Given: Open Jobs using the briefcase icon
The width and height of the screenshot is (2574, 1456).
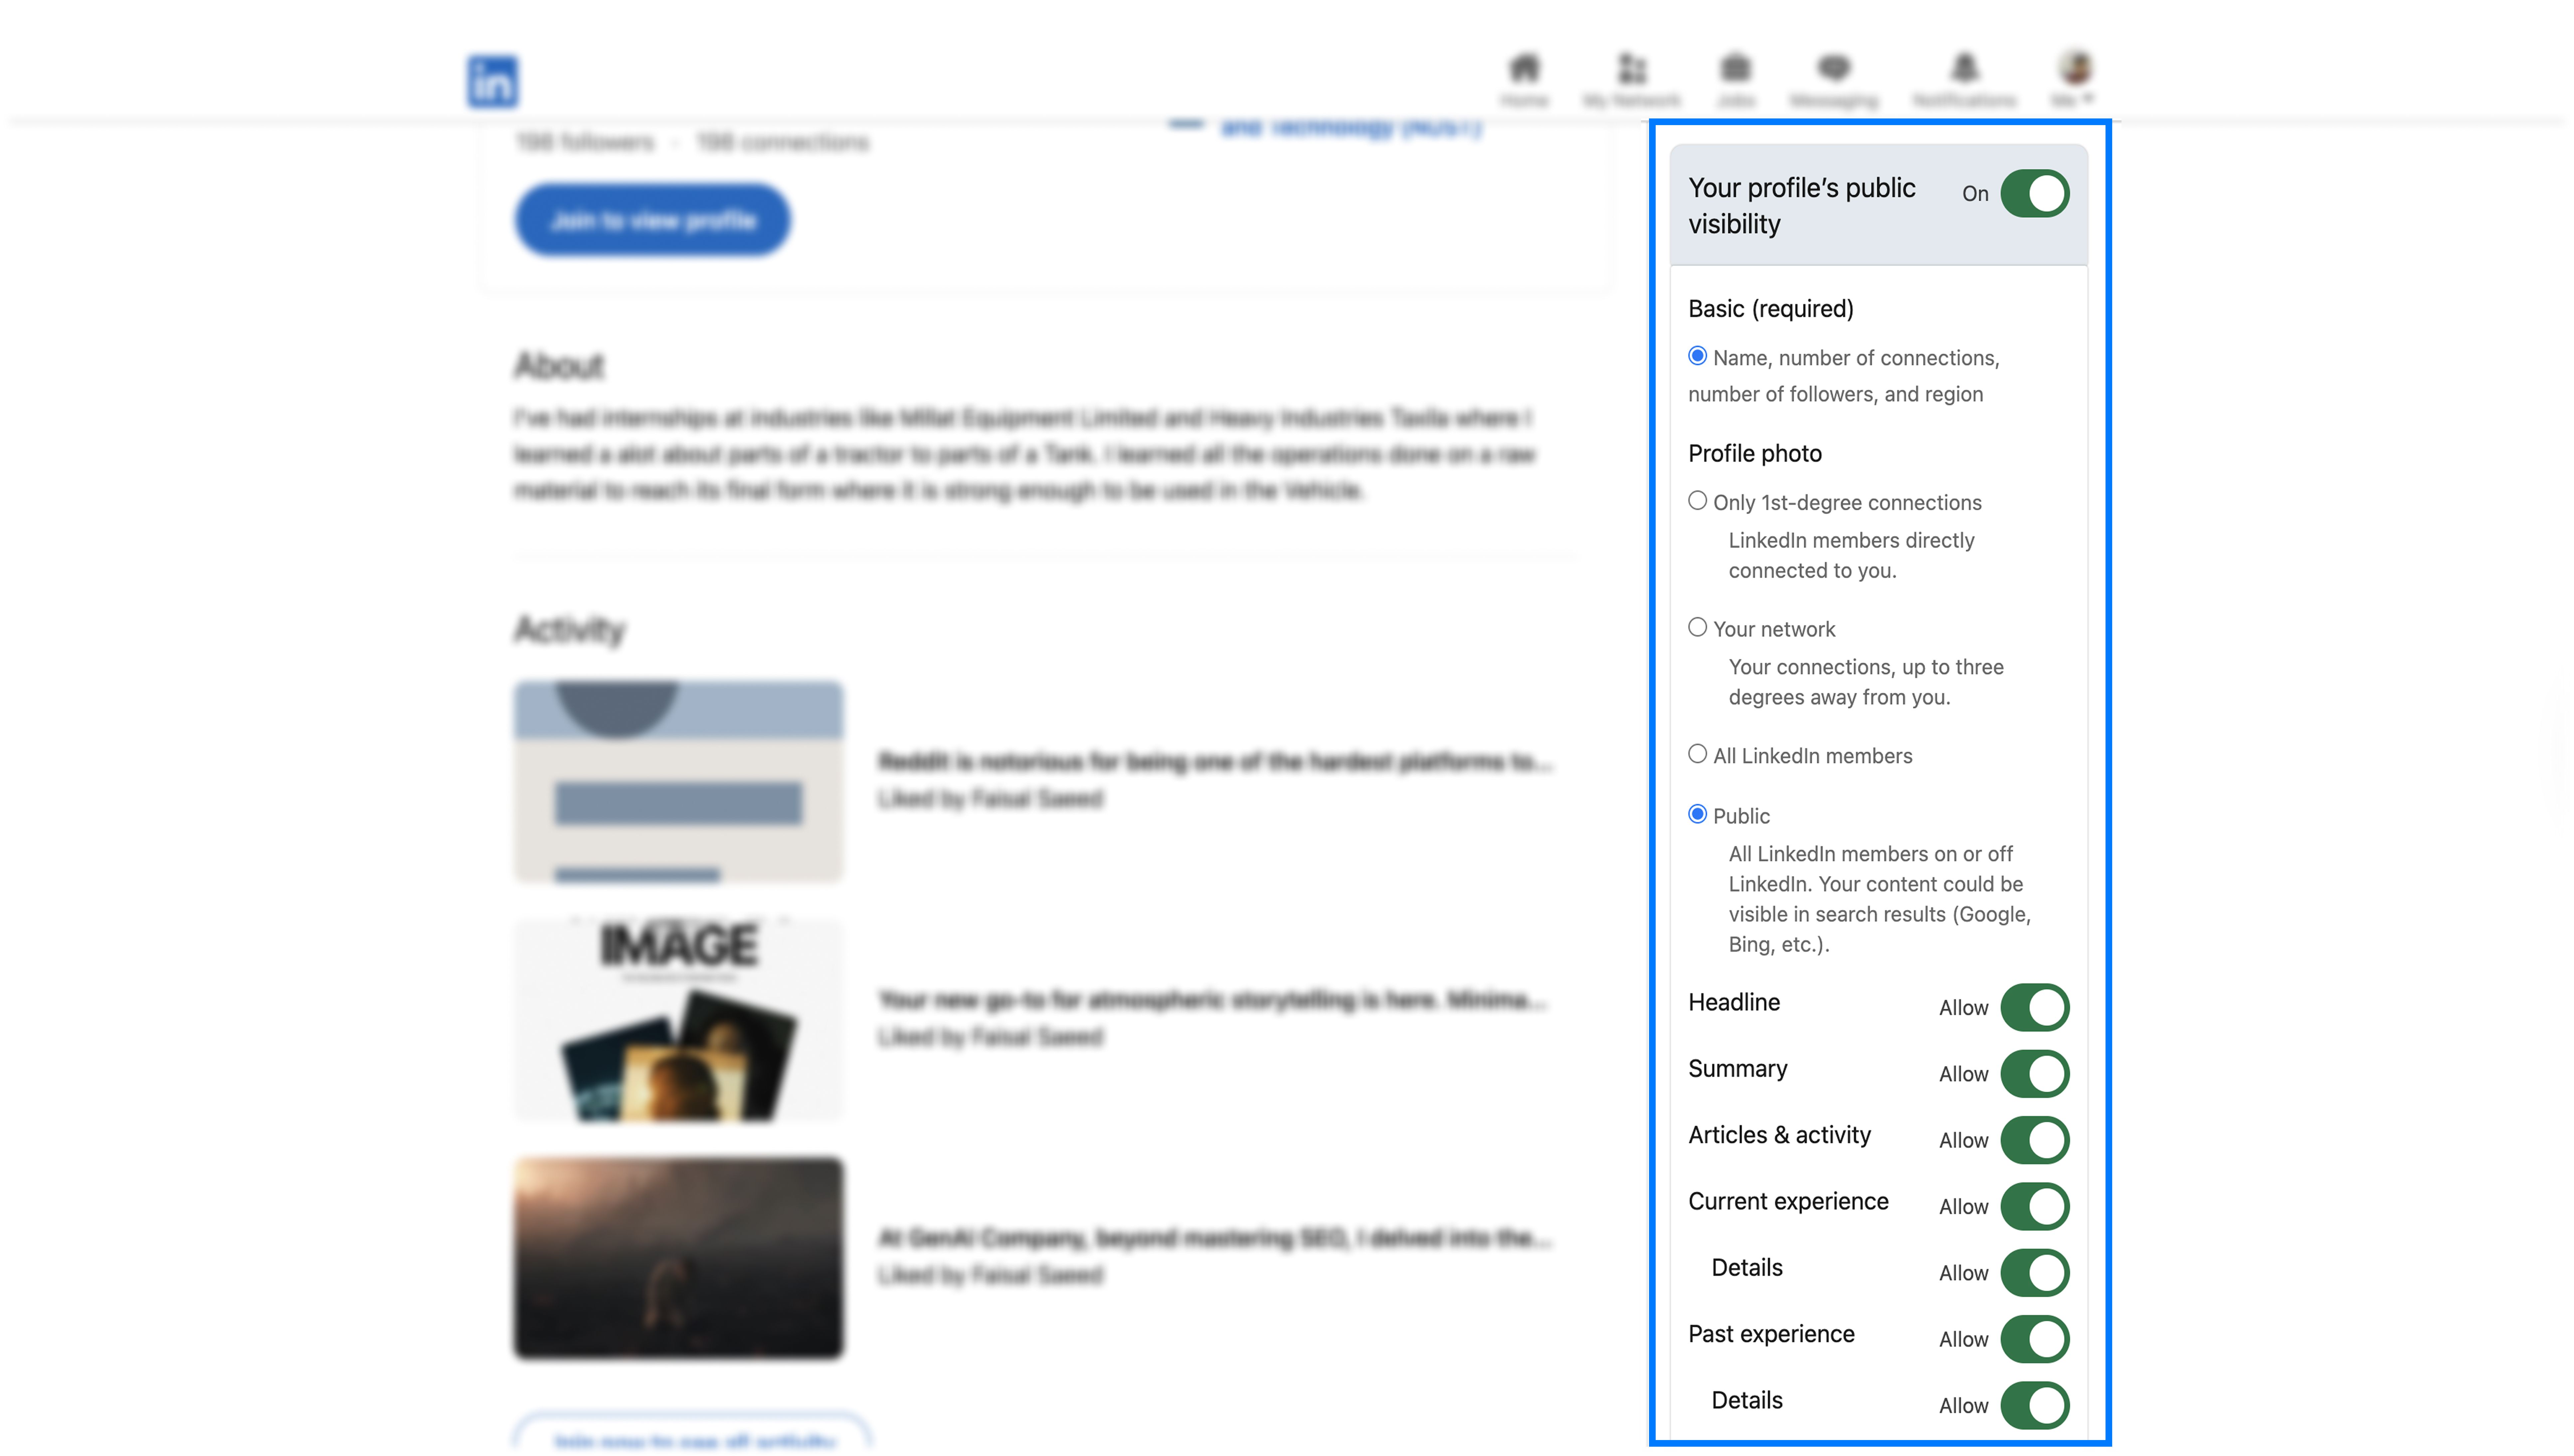Looking at the screenshot, I should coord(1735,68).
